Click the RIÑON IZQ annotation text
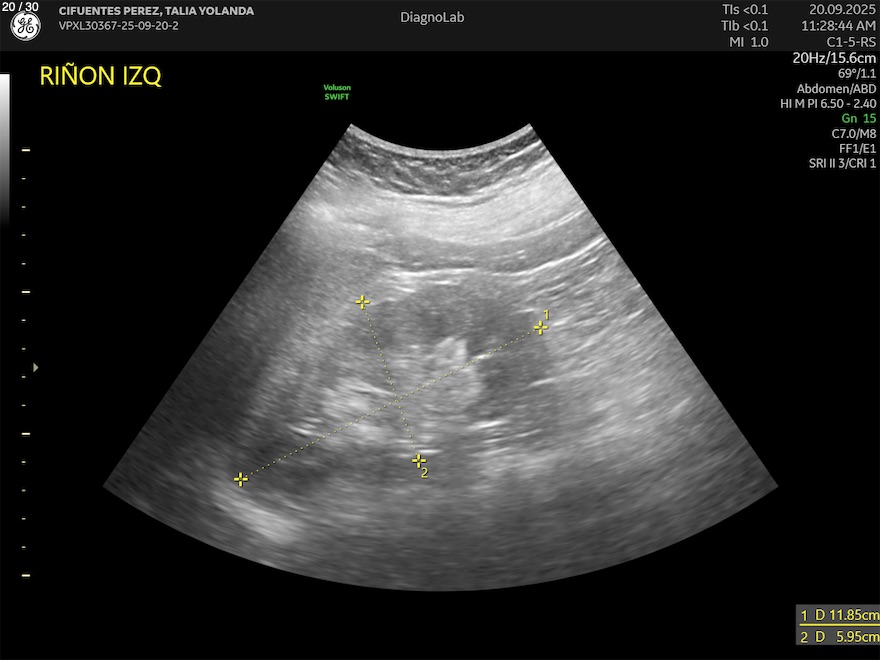 [x=100, y=77]
